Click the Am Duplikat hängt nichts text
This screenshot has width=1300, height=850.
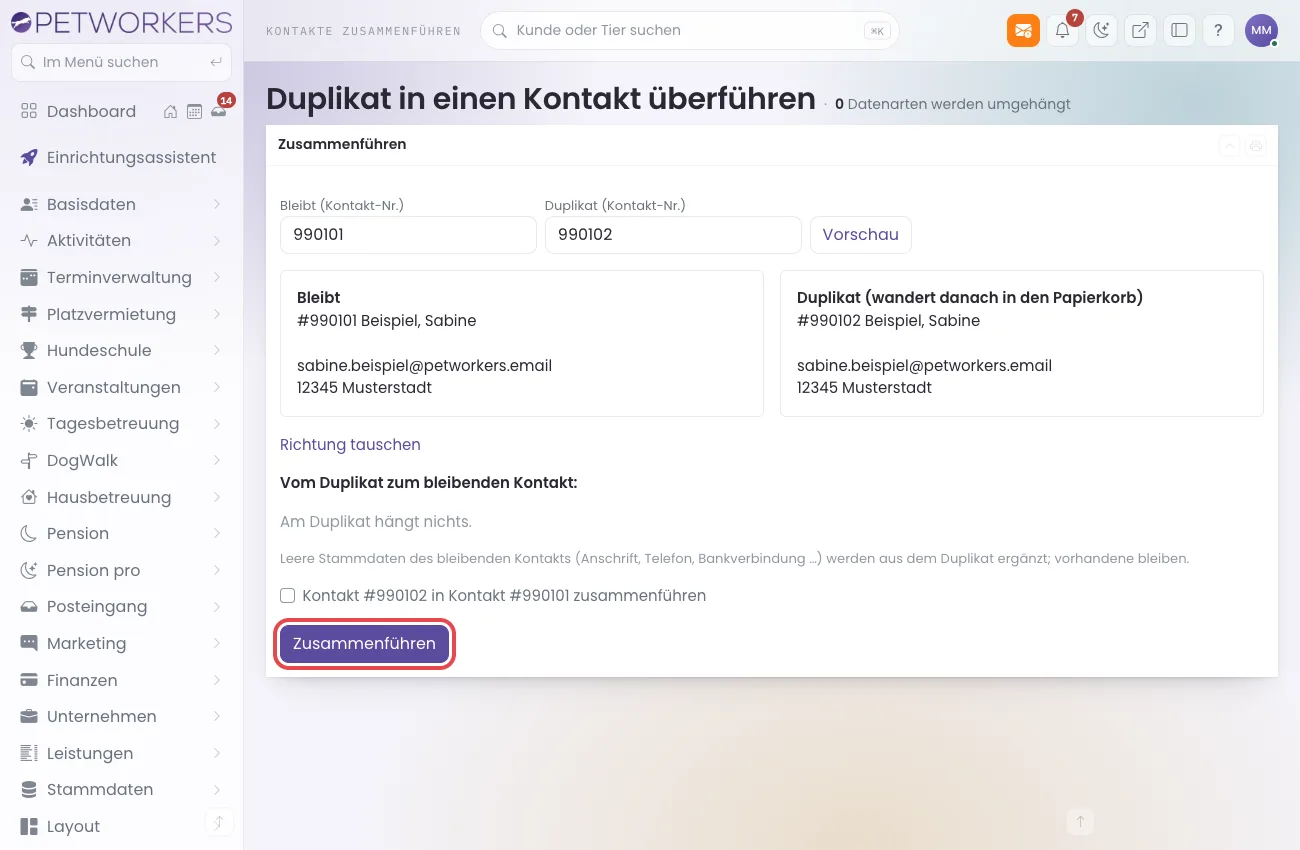pos(376,522)
